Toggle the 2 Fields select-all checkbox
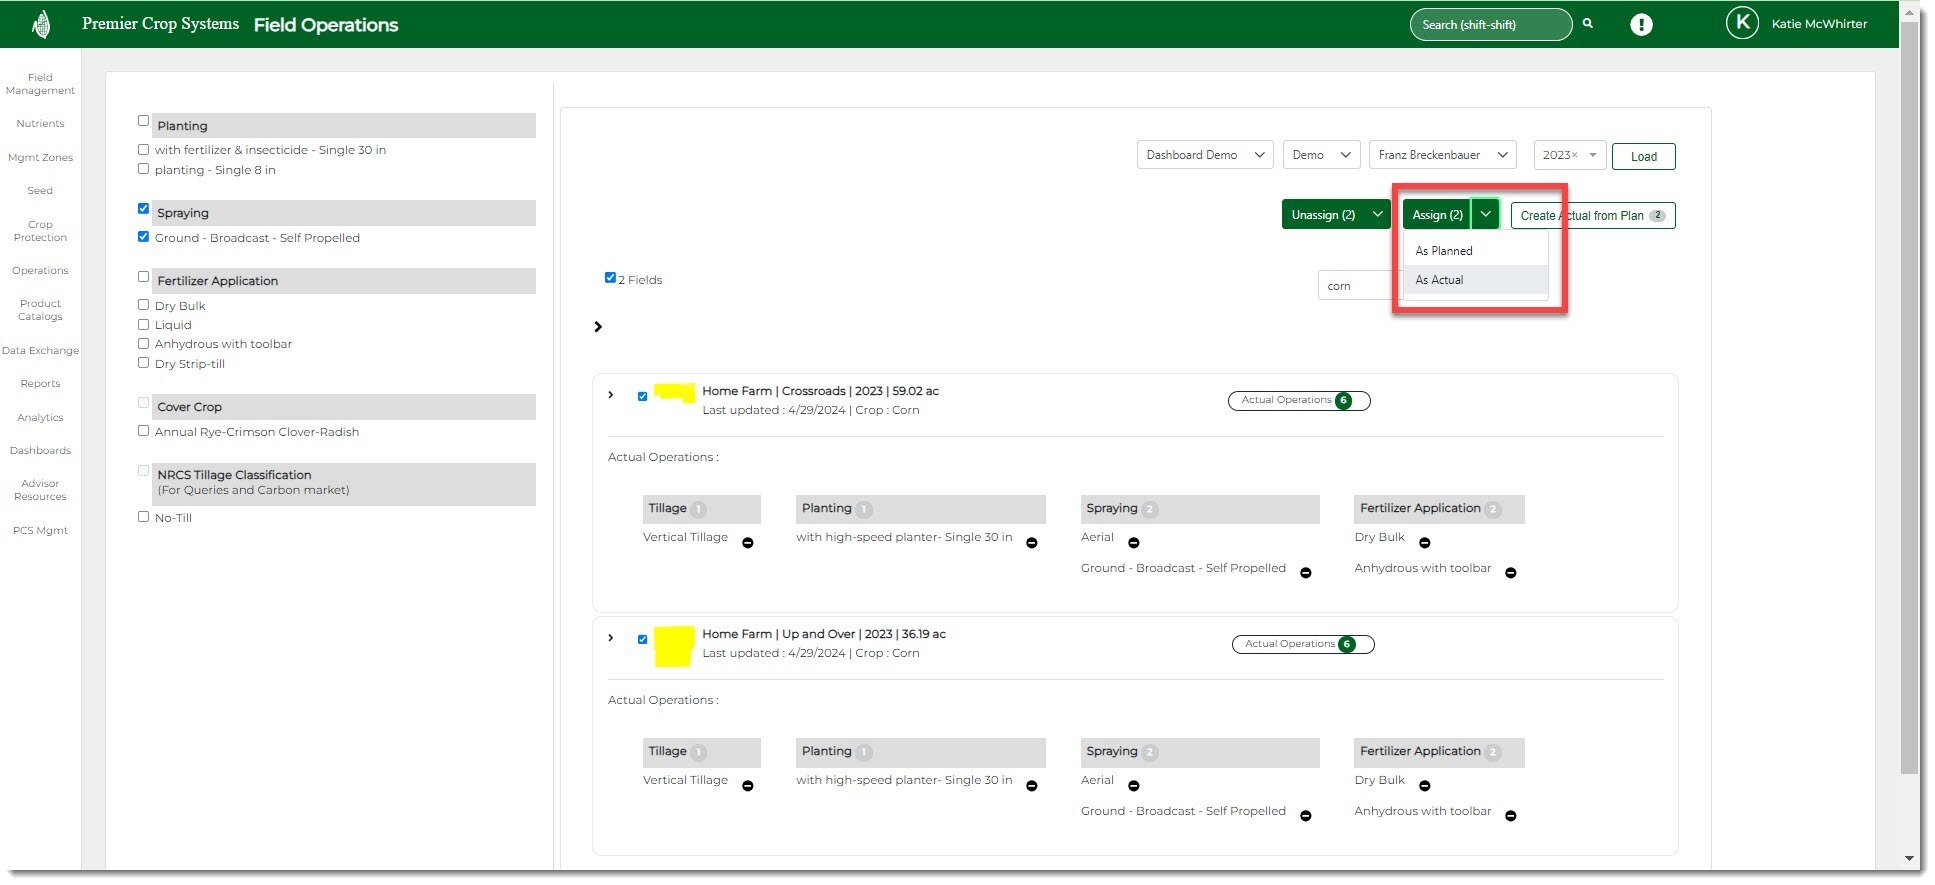Screen dimensions: 1935x885 pos(610,278)
